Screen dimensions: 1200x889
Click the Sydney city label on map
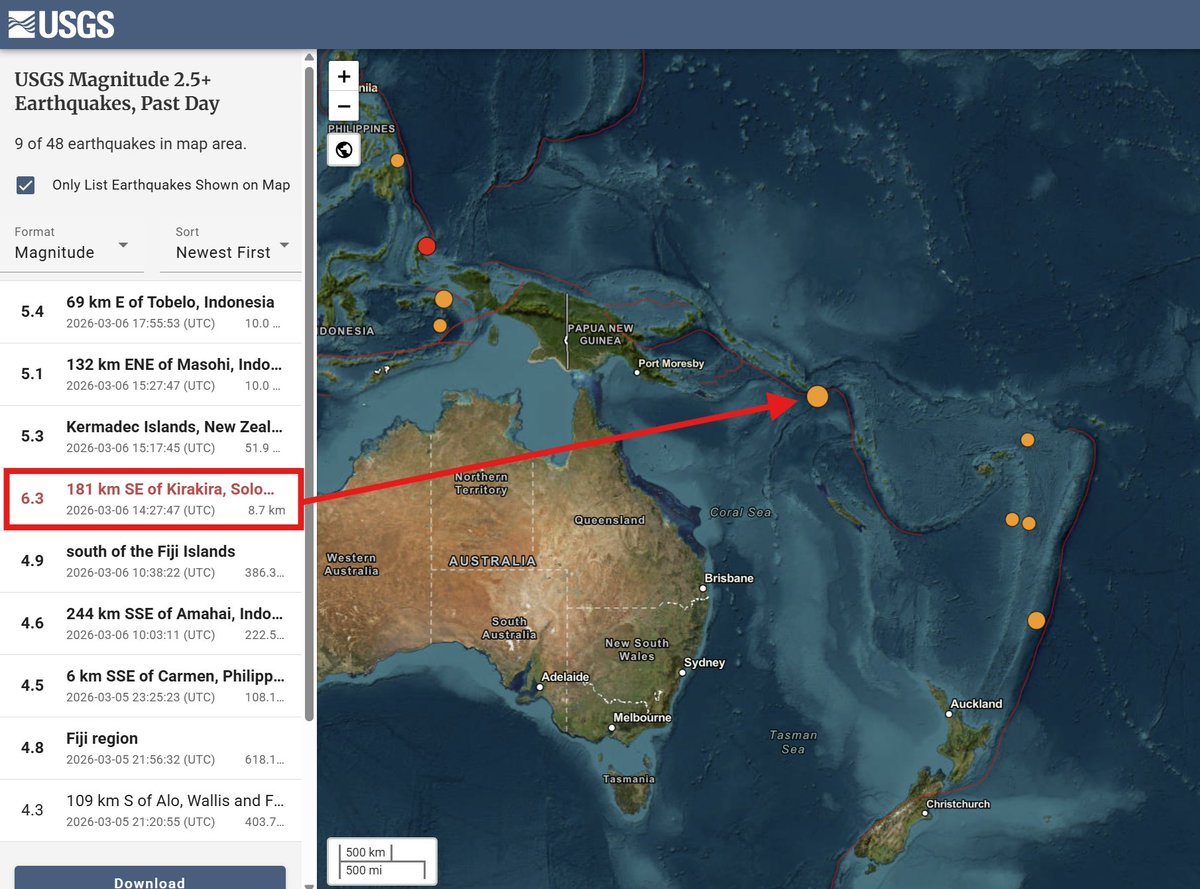click(704, 663)
